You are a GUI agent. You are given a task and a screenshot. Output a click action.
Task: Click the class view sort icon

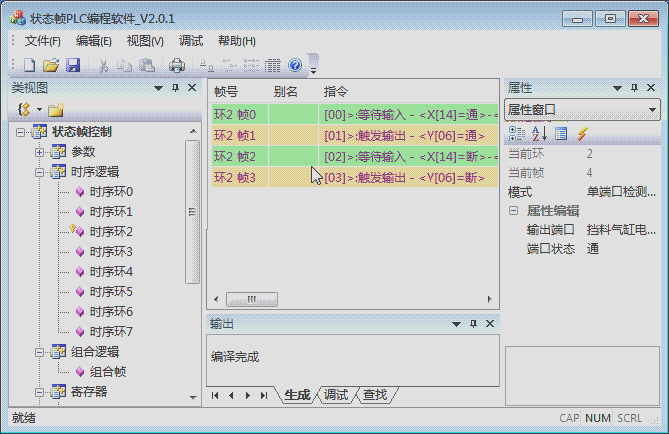[x=24, y=110]
